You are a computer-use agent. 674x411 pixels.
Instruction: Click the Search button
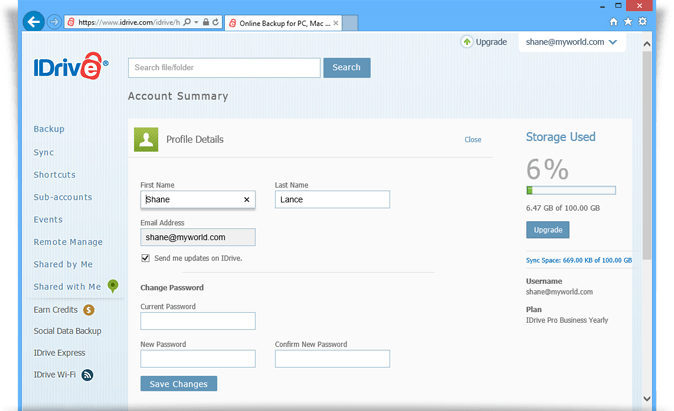(346, 67)
